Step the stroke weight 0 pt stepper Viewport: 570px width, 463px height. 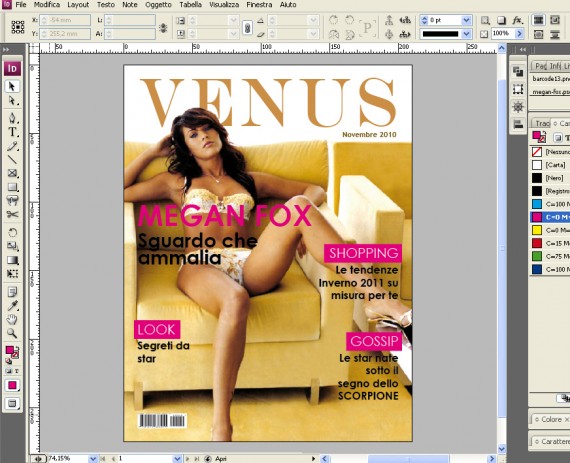(x=424, y=20)
